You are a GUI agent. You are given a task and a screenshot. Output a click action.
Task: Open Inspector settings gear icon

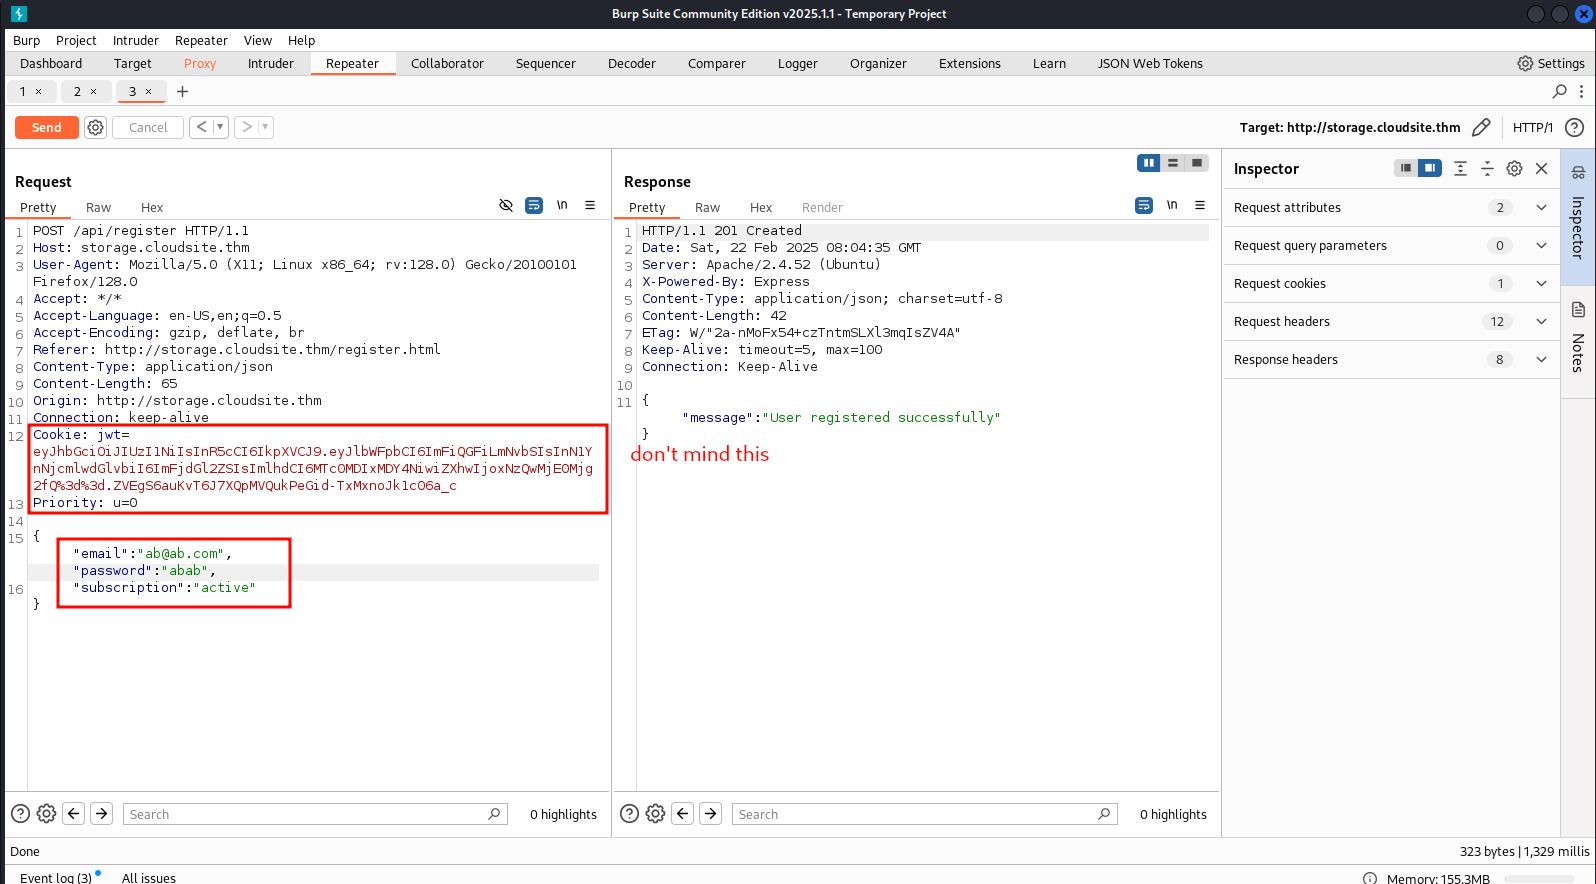tap(1514, 168)
